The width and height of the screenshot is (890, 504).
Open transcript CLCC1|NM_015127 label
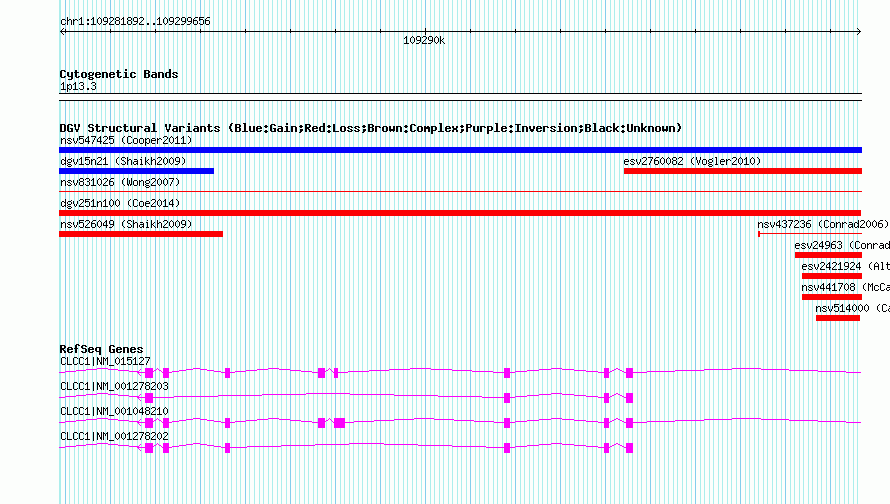point(105,362)
